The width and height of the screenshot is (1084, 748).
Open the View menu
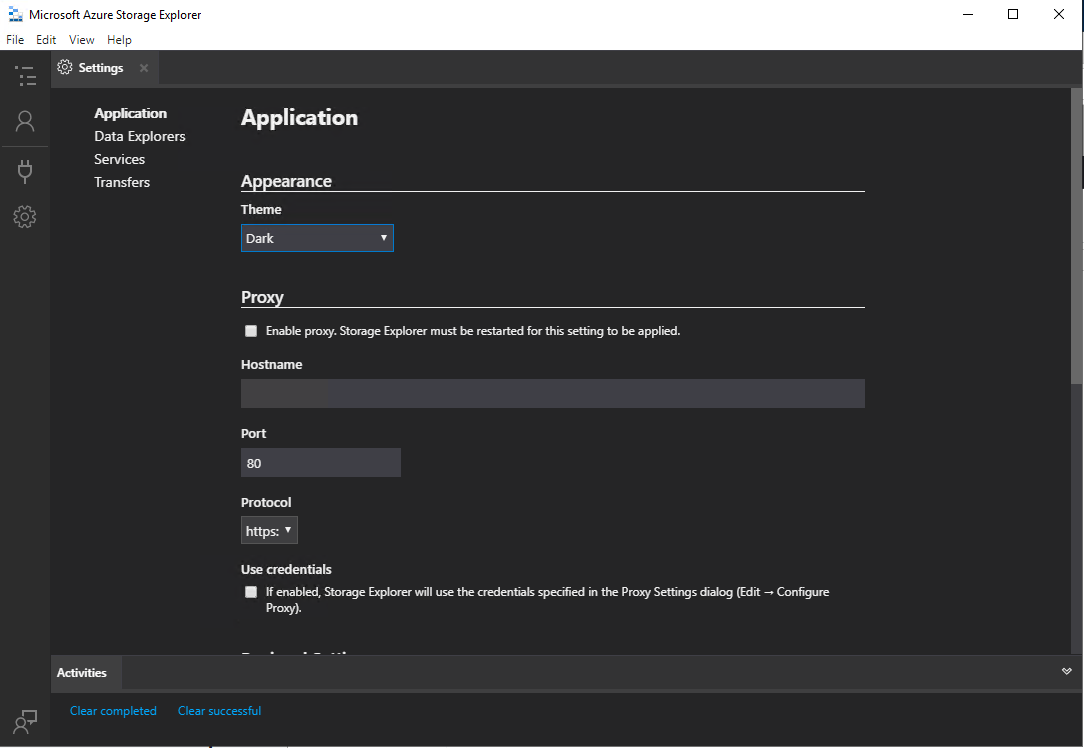(82, 39)
